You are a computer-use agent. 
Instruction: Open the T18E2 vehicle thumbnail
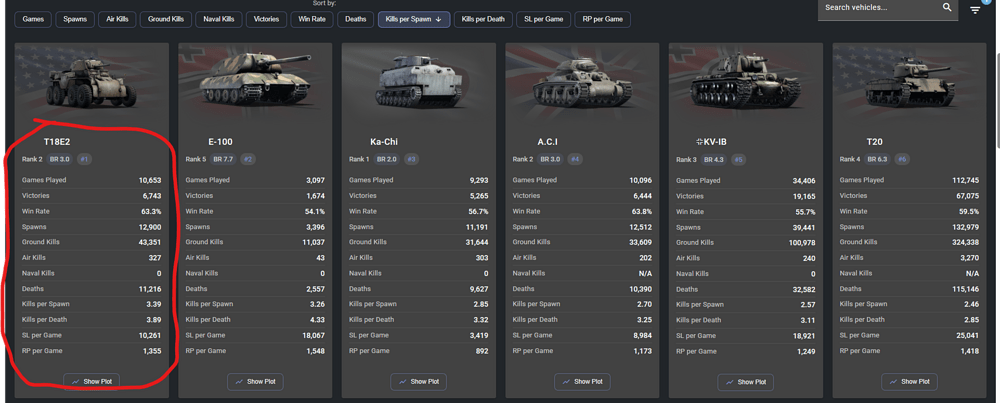coord(91,85)
